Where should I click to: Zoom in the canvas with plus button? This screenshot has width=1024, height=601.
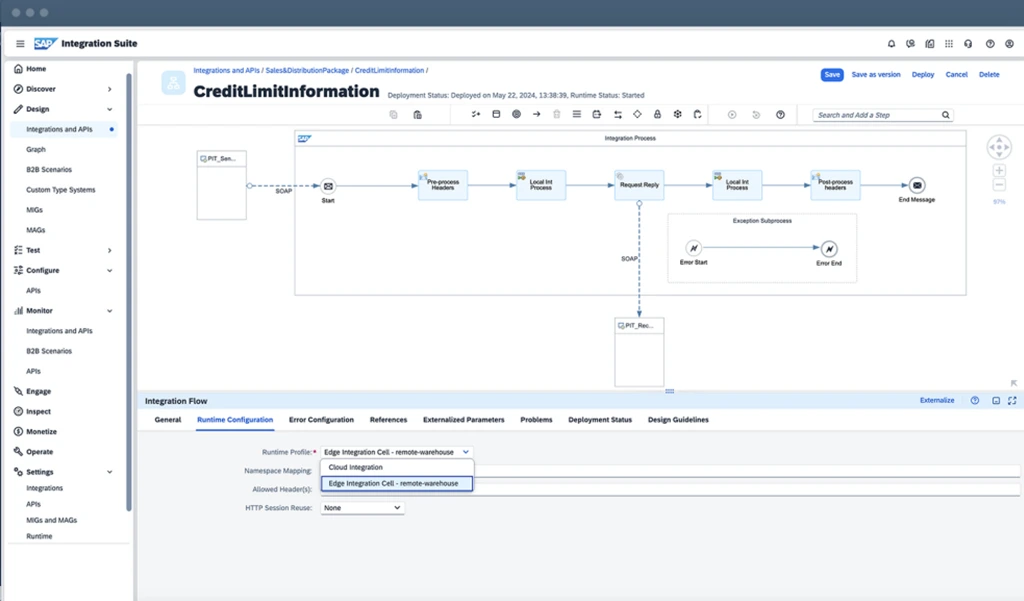999,171
